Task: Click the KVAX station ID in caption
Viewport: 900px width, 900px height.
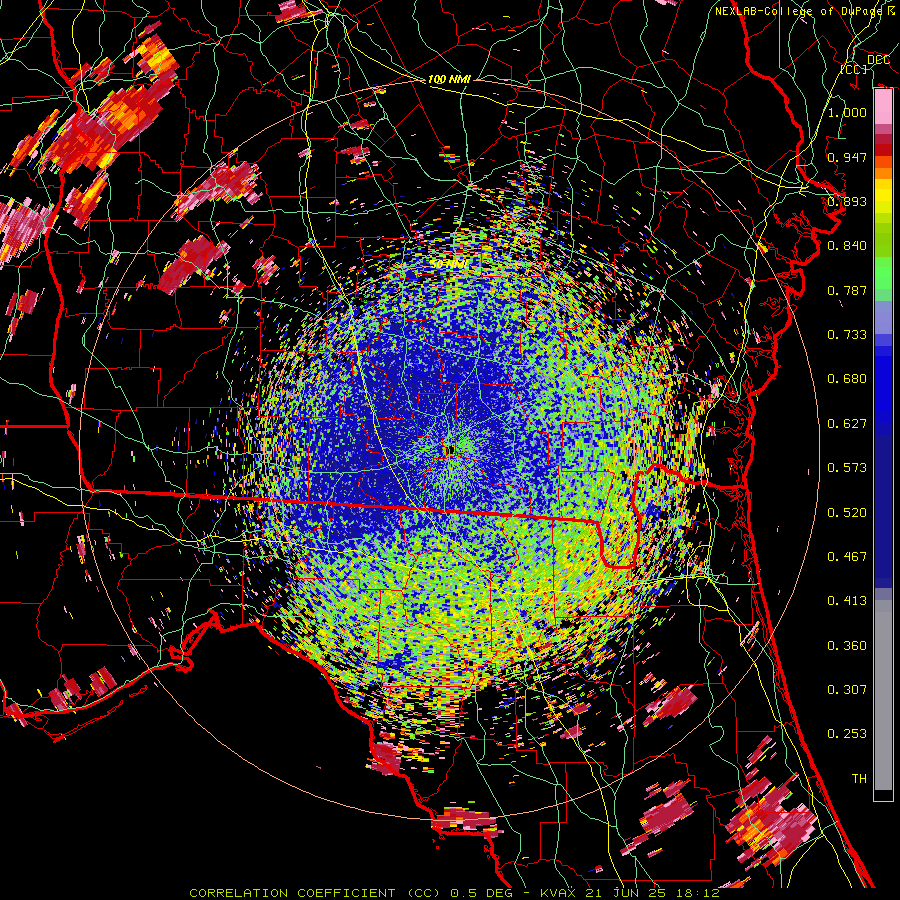Action: (560, 893)
